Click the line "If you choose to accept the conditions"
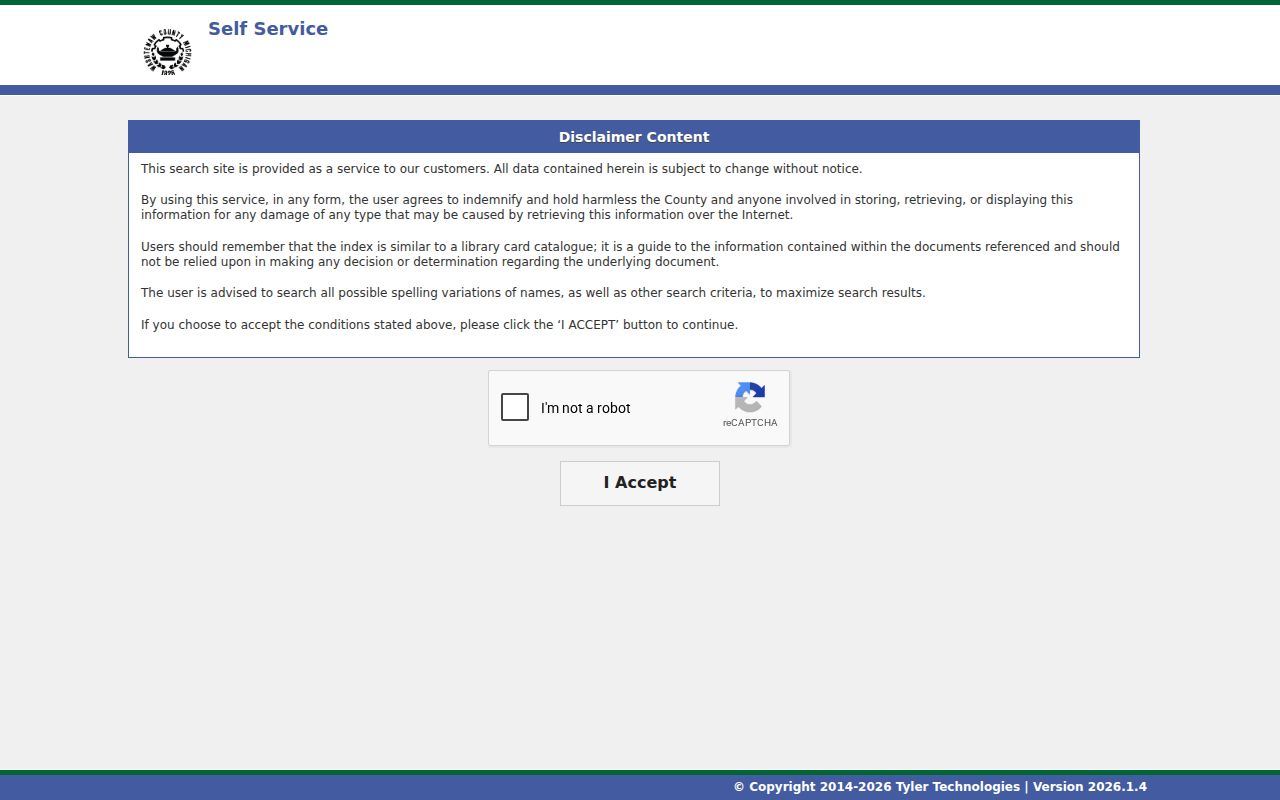The width and height of the screenshot is (1280, 800). pos(439,325)
